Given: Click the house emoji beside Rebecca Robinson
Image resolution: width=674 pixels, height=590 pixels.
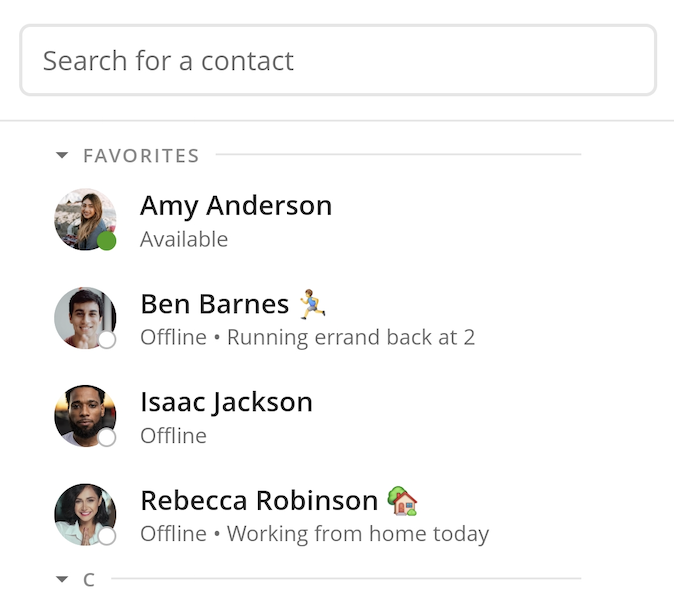Looking at the screenshot, I should (x=402, y=501).
